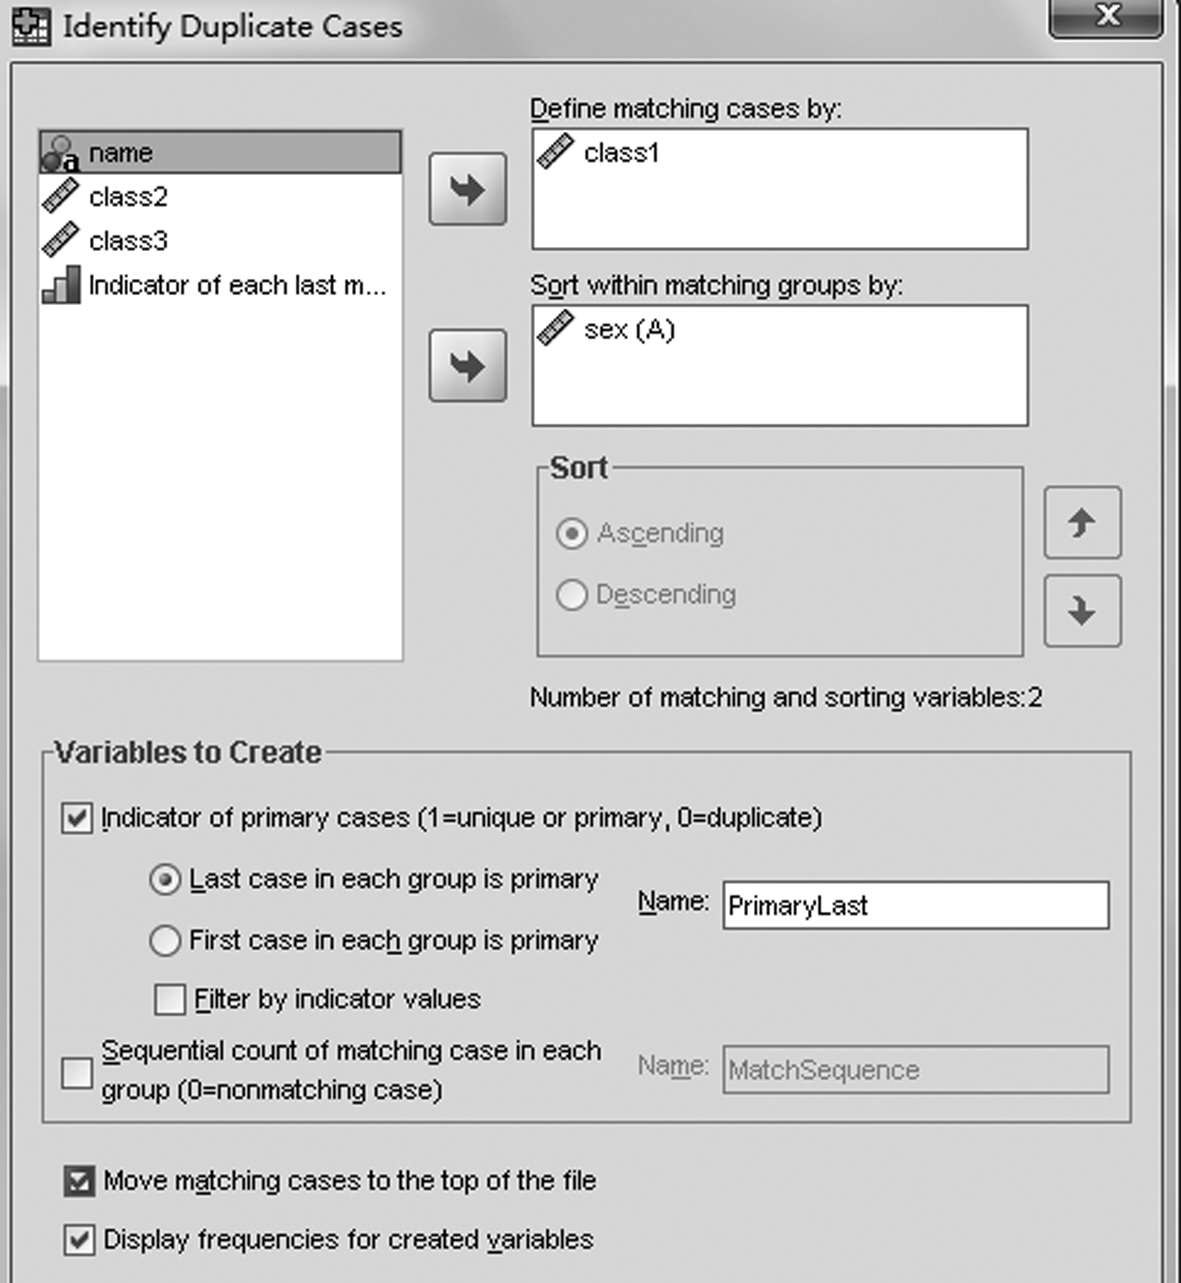Select sex (A) in sort box
1181x1283 pixels.
coord(629,330)
